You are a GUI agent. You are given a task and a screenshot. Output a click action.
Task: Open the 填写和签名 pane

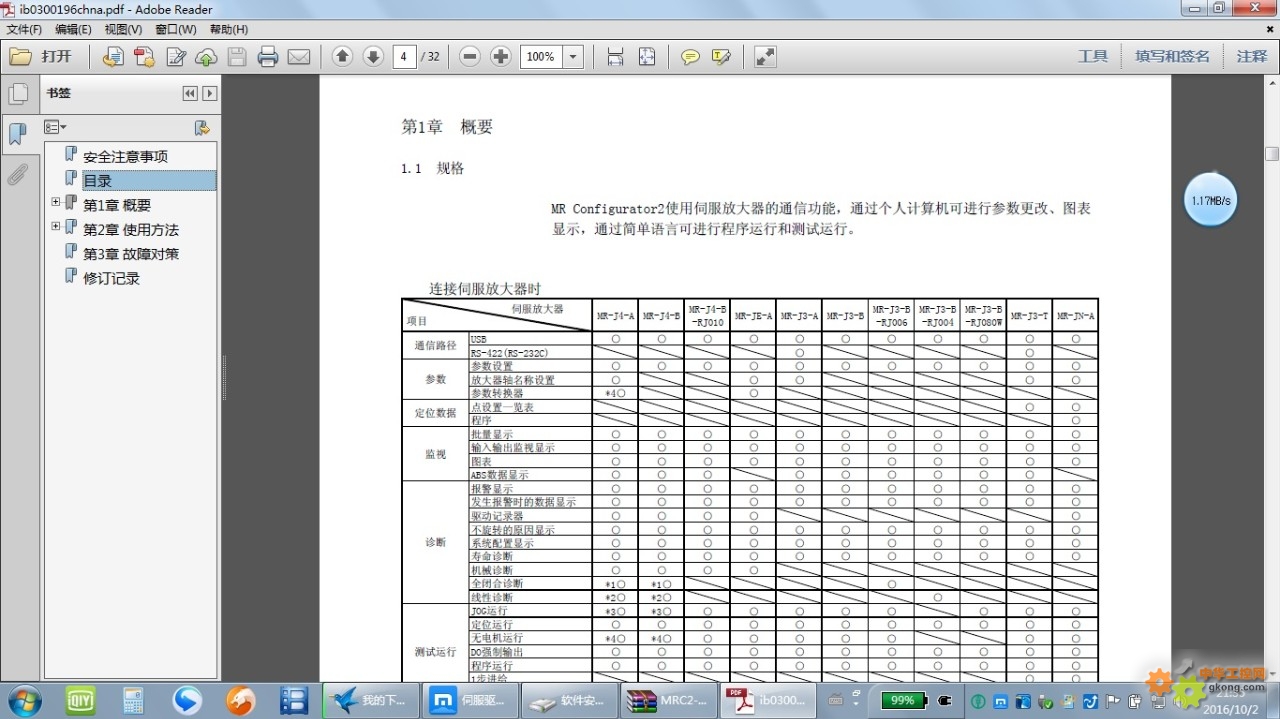point(1172,57)
